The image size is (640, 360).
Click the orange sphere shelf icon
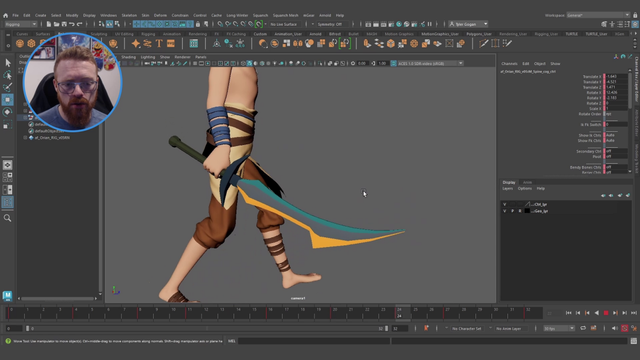(20, 43)
